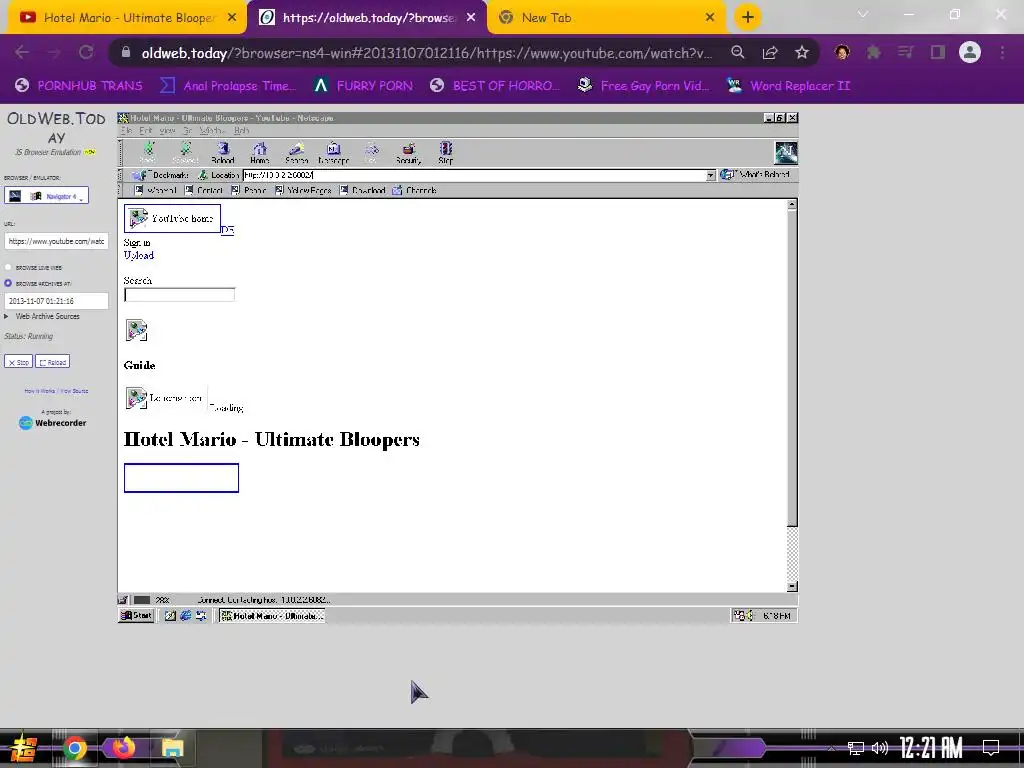Click the scrollbar down arrow in Netscape

click(792, 586)
